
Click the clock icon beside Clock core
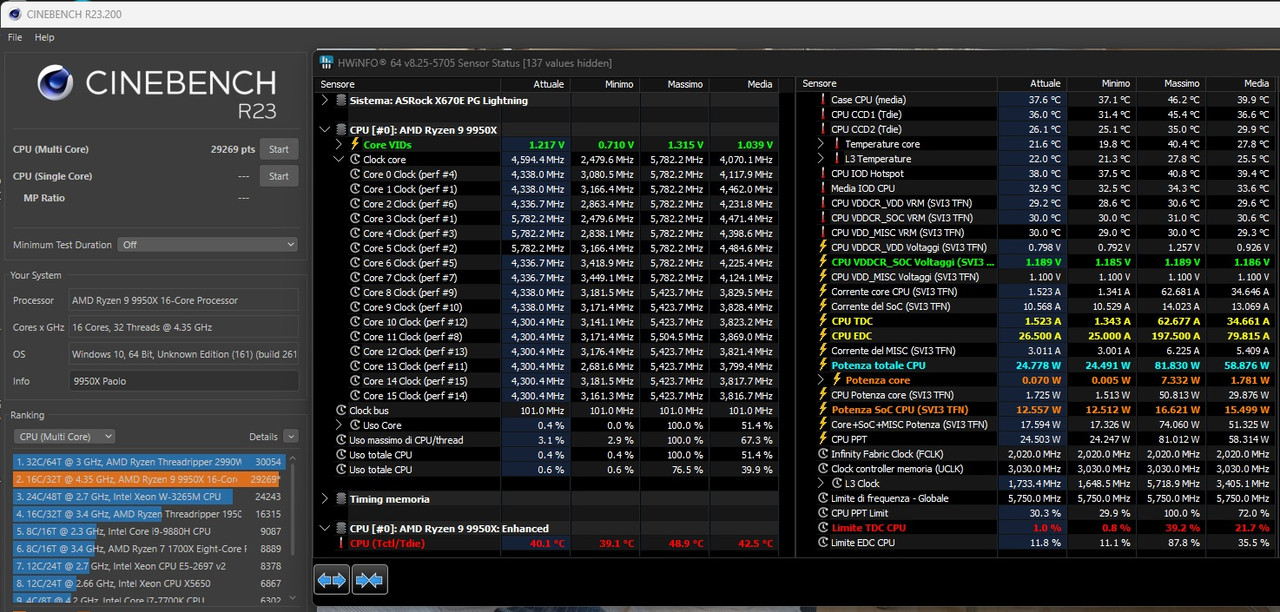click(x=354, y=159)
